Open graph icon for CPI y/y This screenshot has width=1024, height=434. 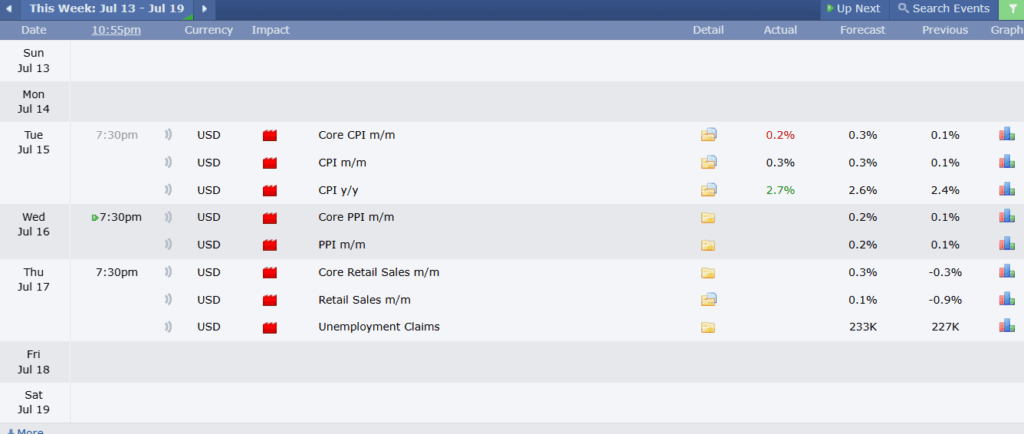1006,189
